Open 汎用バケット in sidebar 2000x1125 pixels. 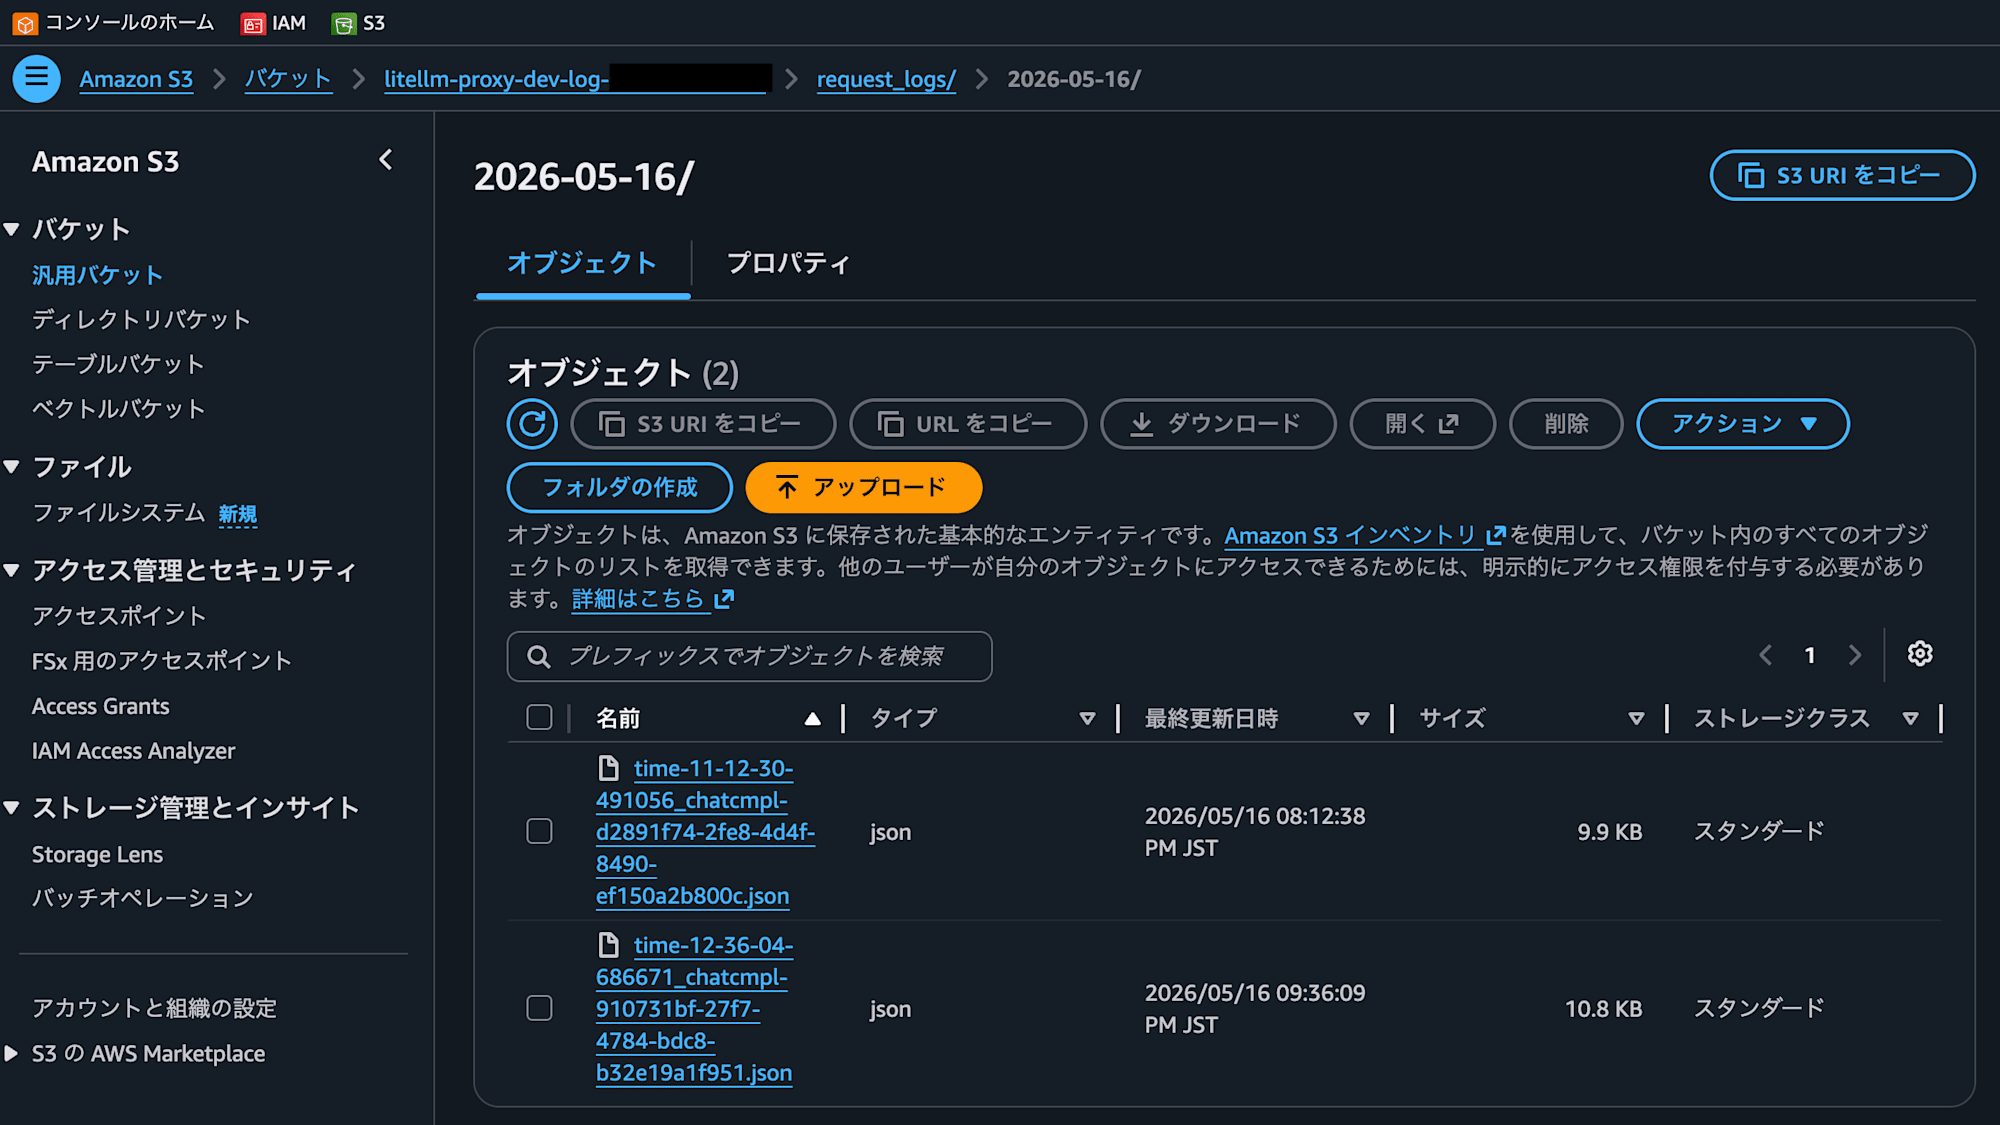(97, 275)
